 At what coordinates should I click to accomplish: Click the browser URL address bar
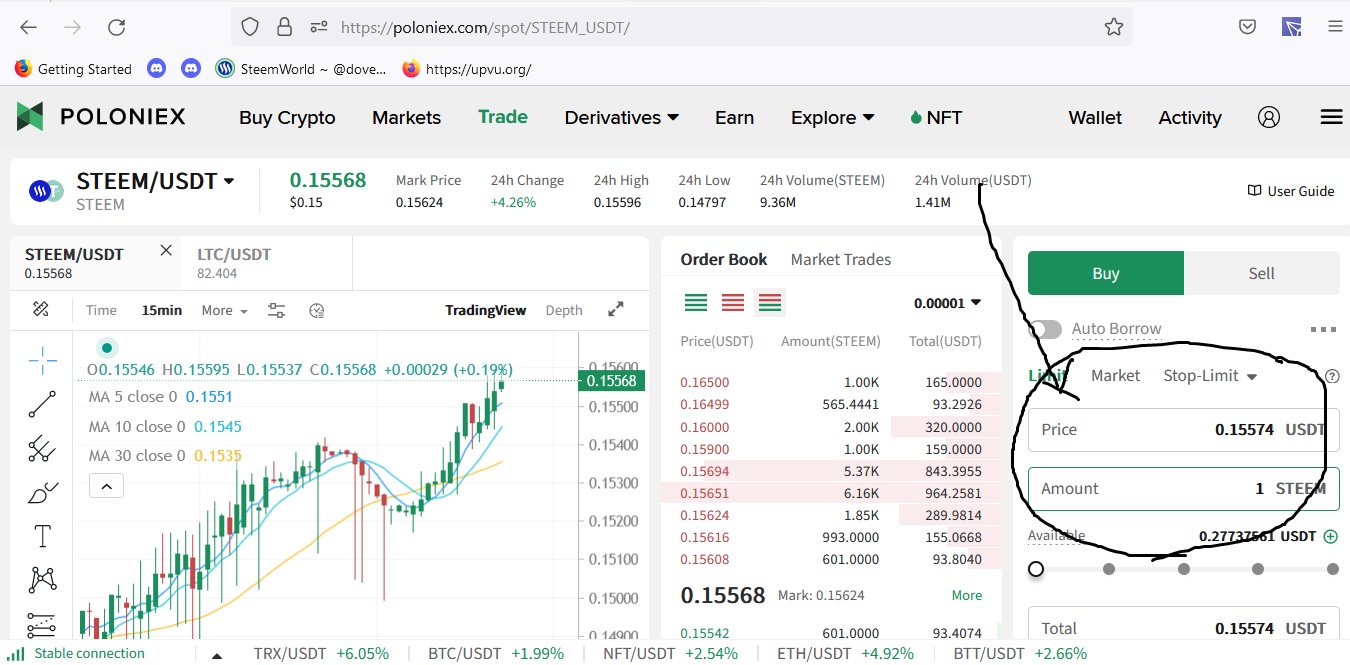coord(682,27)
